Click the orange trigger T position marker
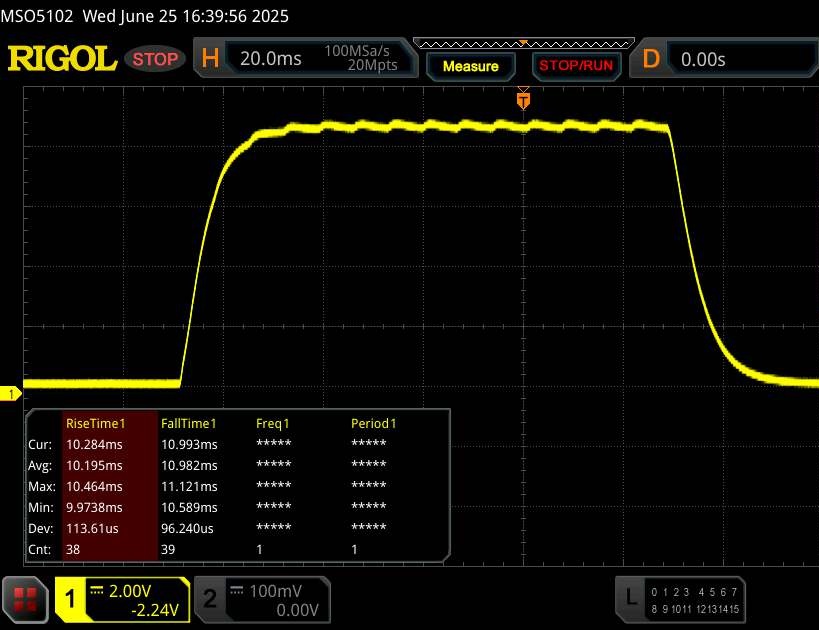 pyautogui.click(x=523, y=99)
